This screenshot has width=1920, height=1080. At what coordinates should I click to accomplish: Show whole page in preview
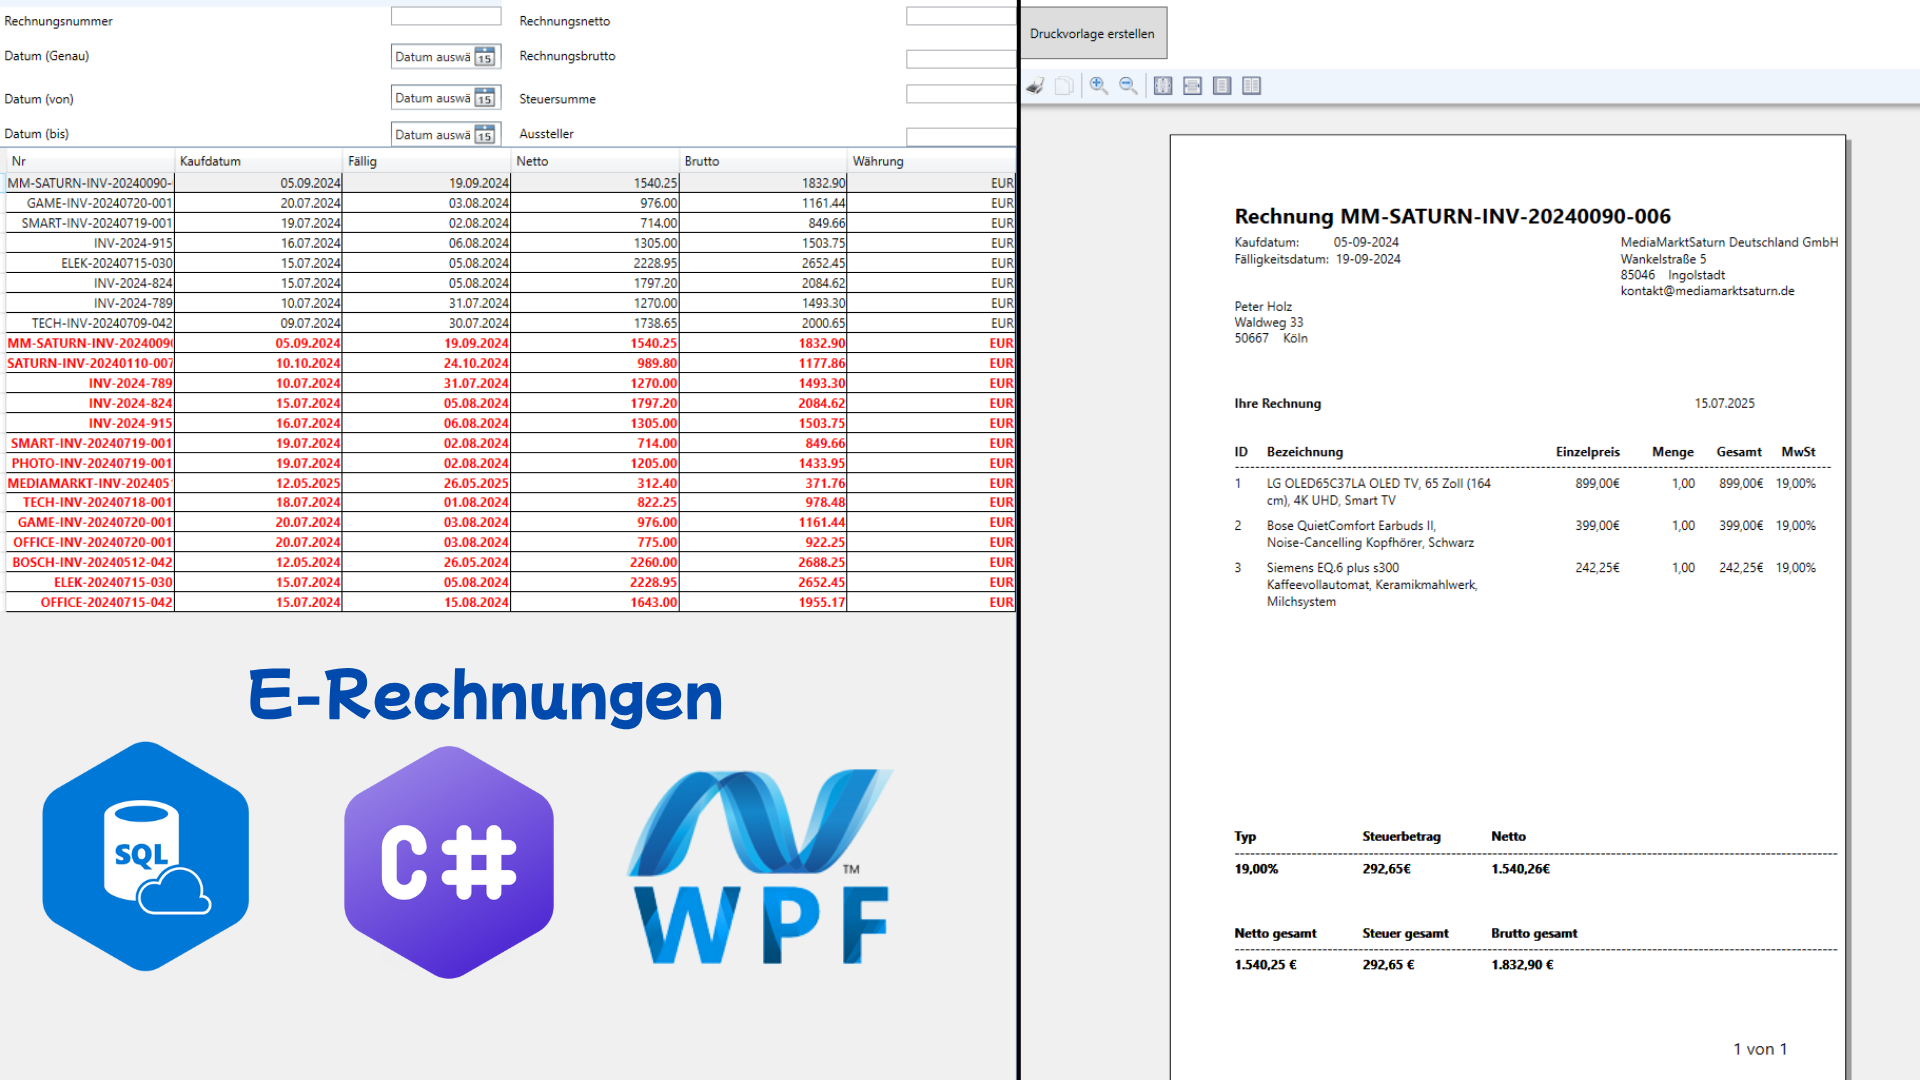(x=1222, y=86)
